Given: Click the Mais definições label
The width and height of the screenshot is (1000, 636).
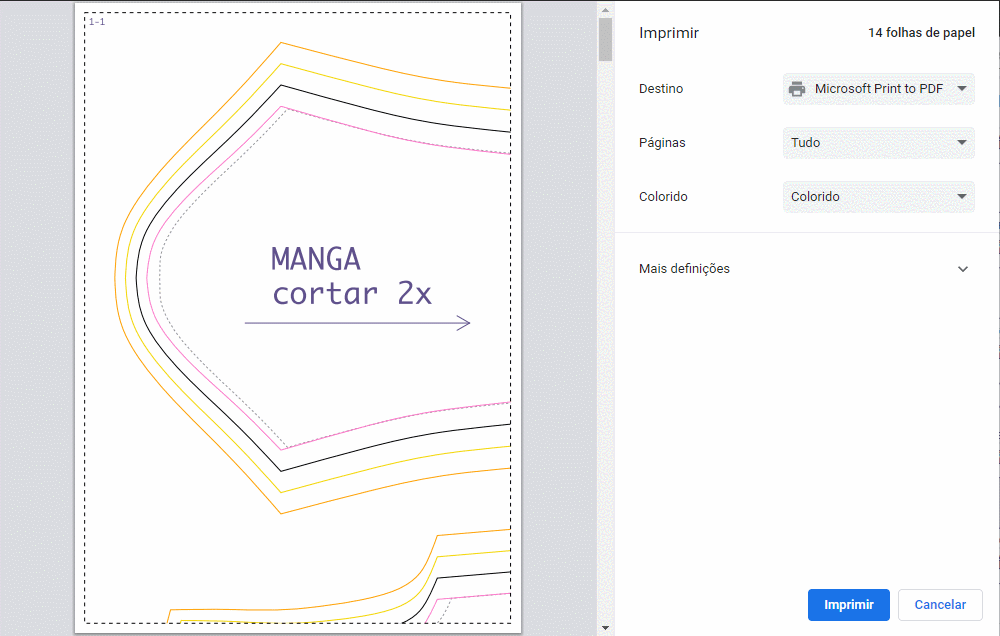Looking at the screenshot, I should pyautogui.click(x=684, y=269).
